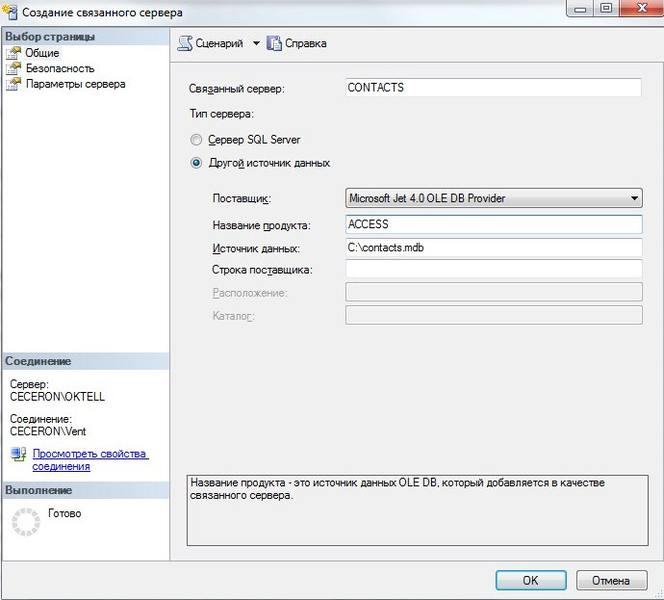Click the Сценарий script icon
This screenshot has width=664, height=600.
pyautogui.click(x=185, y=43)
